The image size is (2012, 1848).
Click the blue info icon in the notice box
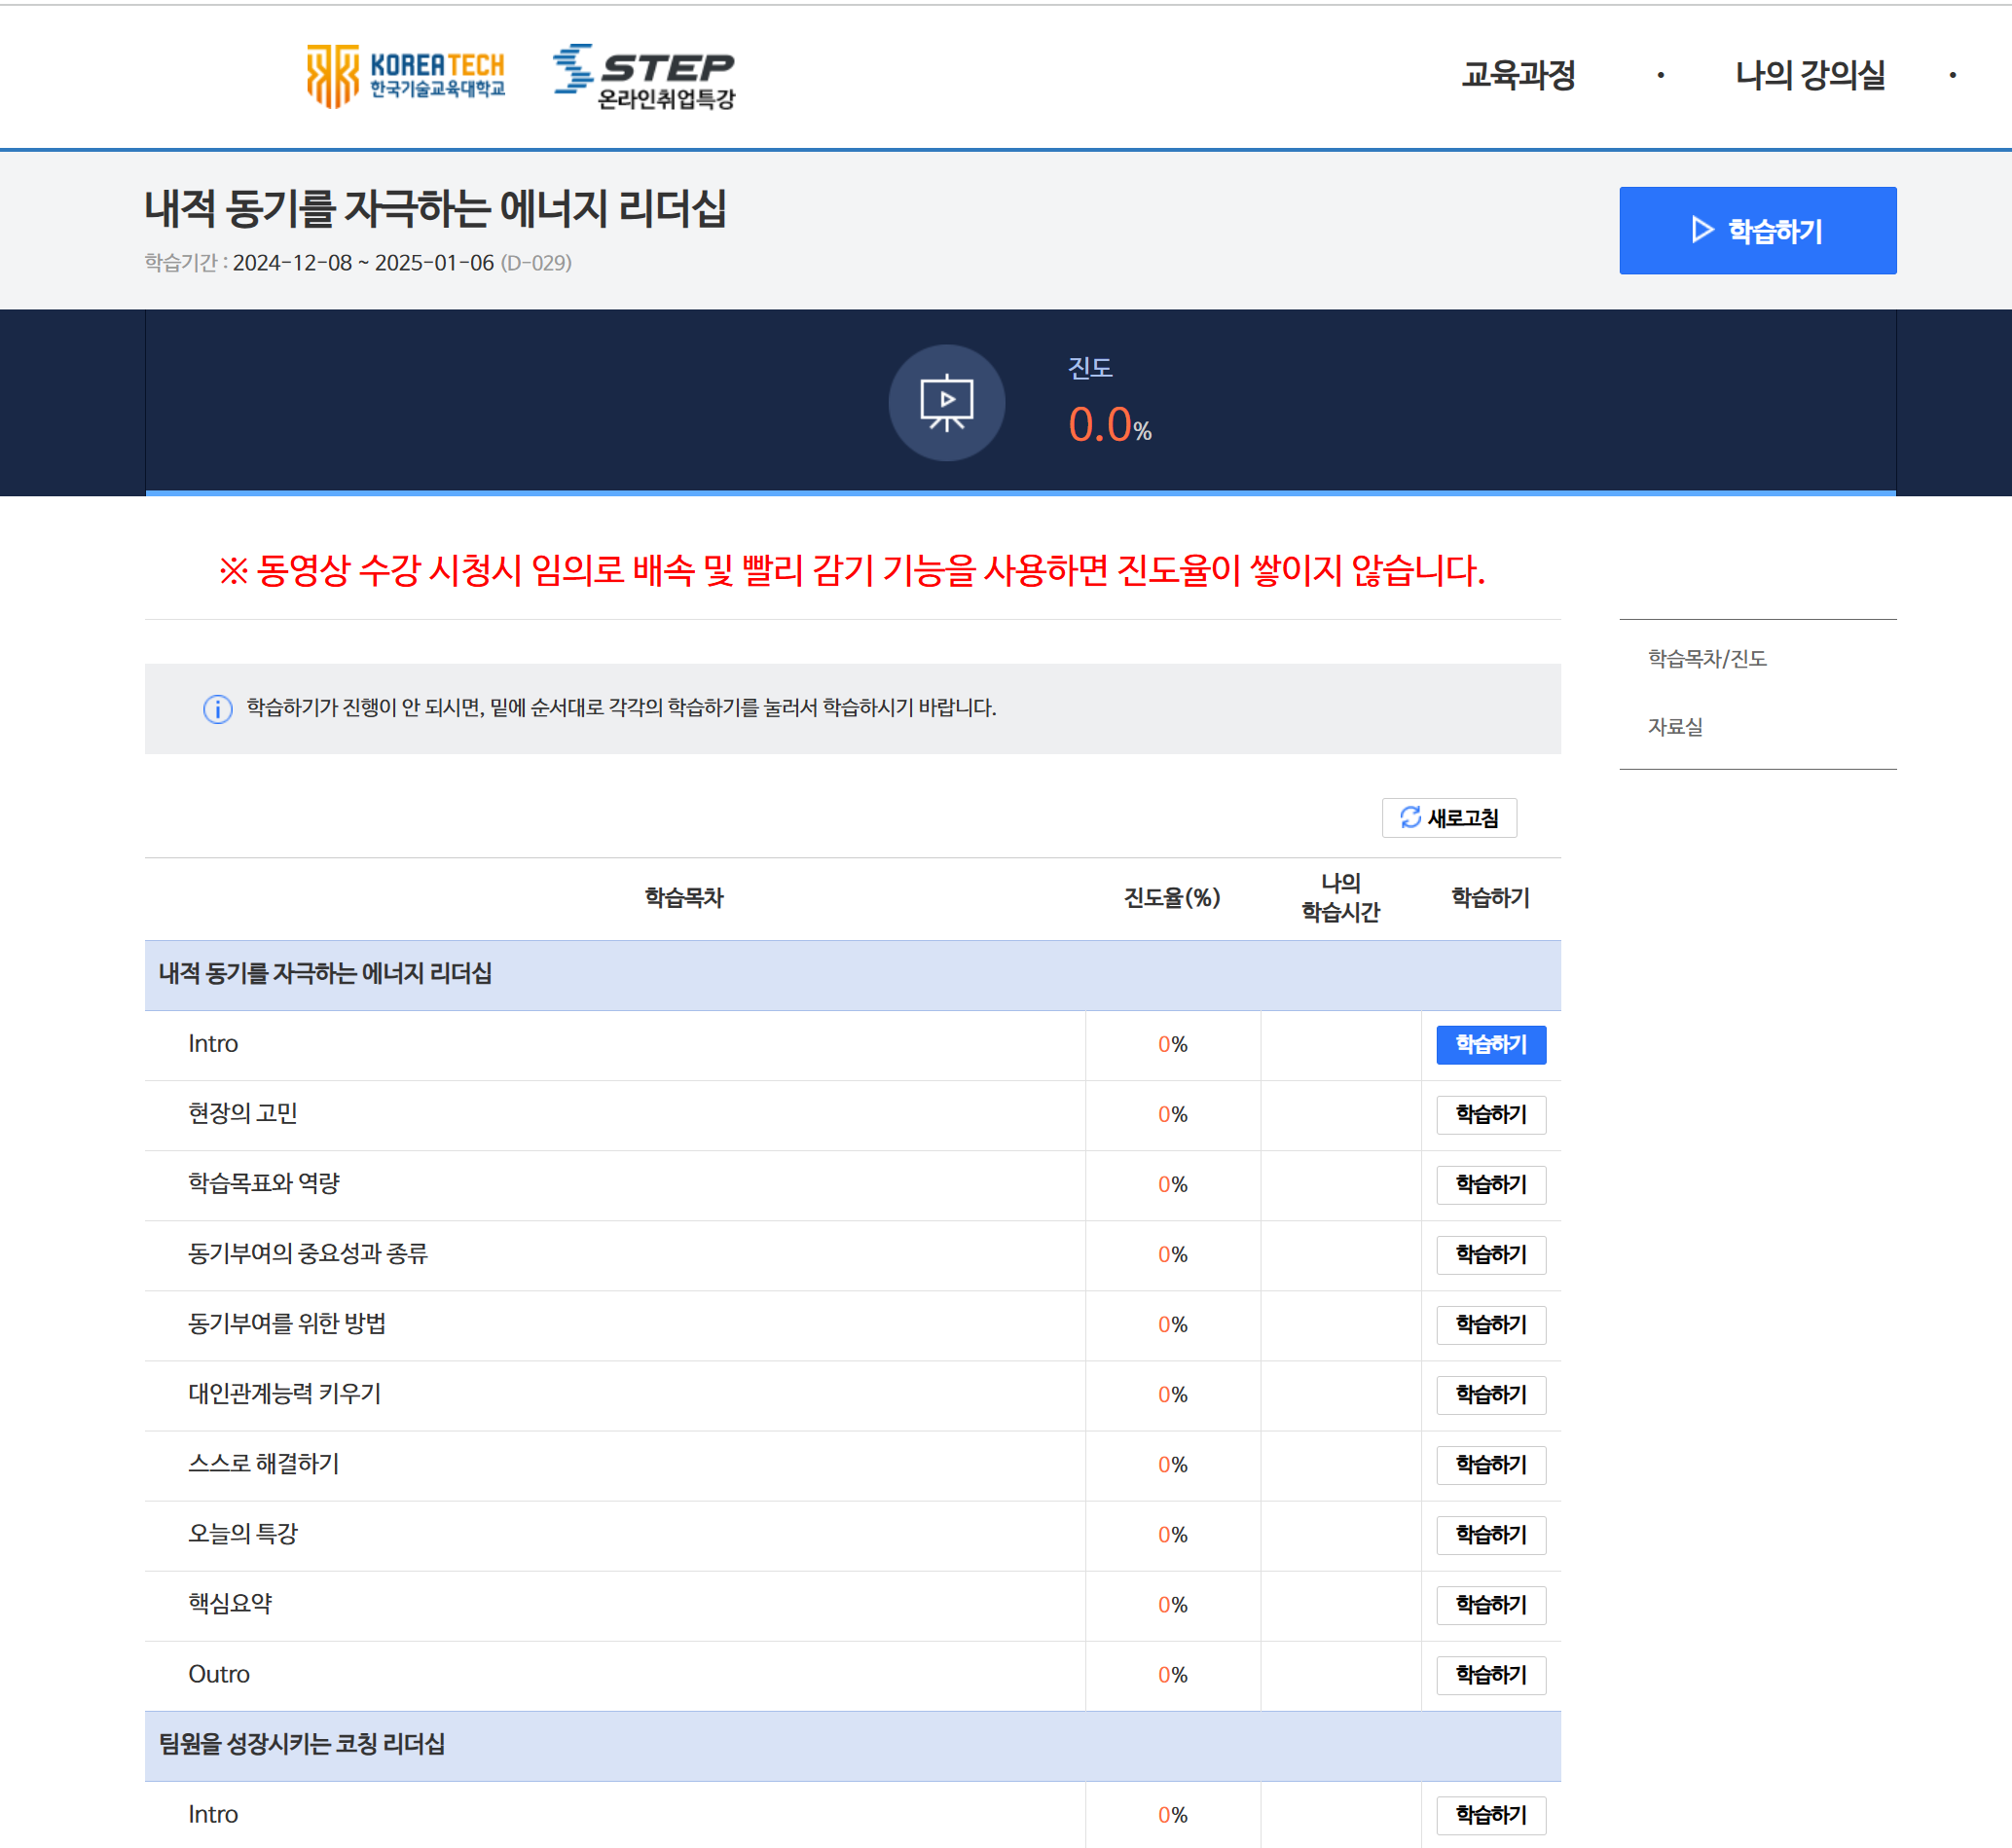tap(218, 709)
